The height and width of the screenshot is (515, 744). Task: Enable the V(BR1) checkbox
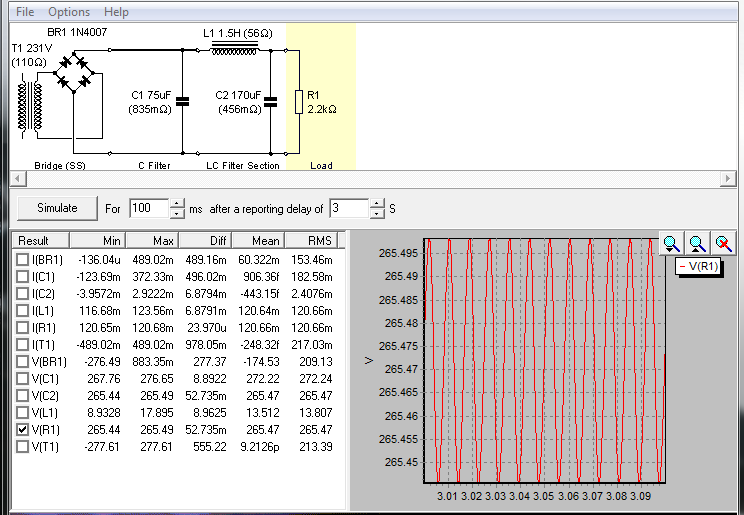22,362
